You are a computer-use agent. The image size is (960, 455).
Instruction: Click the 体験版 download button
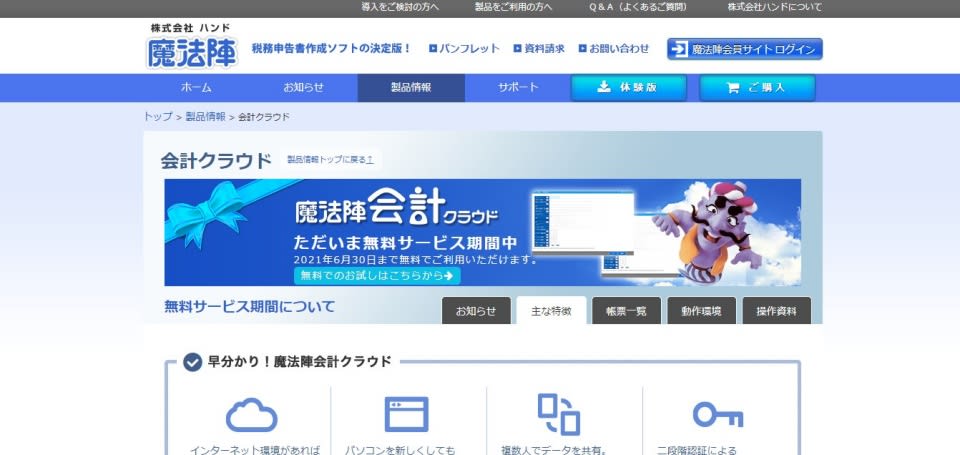629,88
